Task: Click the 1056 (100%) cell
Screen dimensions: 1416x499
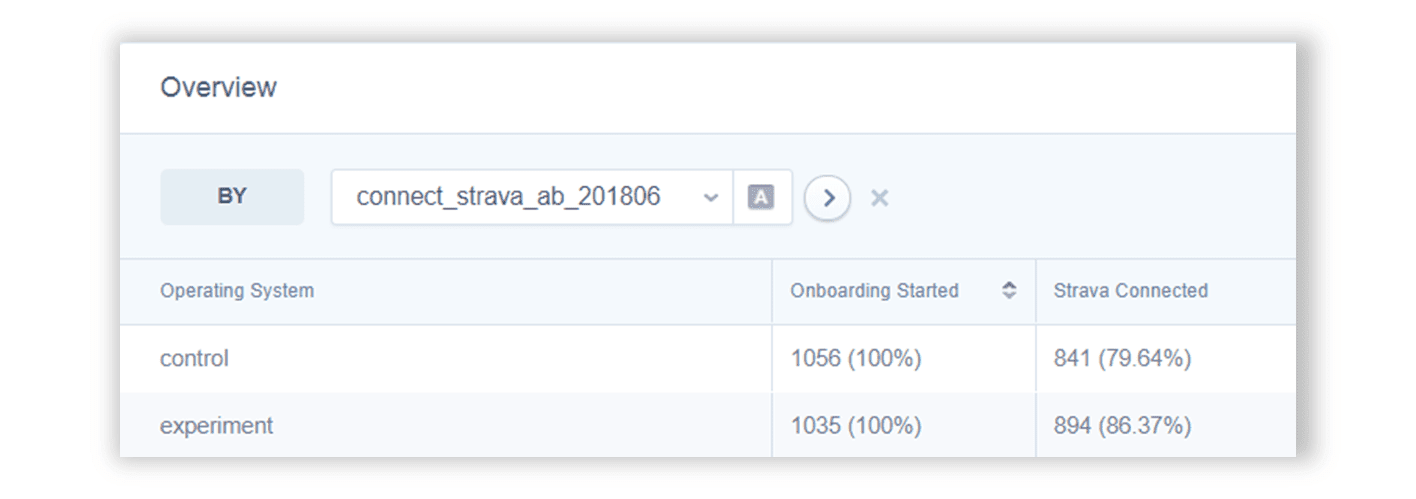Action: pyautogui.click(x=855, y=358)
